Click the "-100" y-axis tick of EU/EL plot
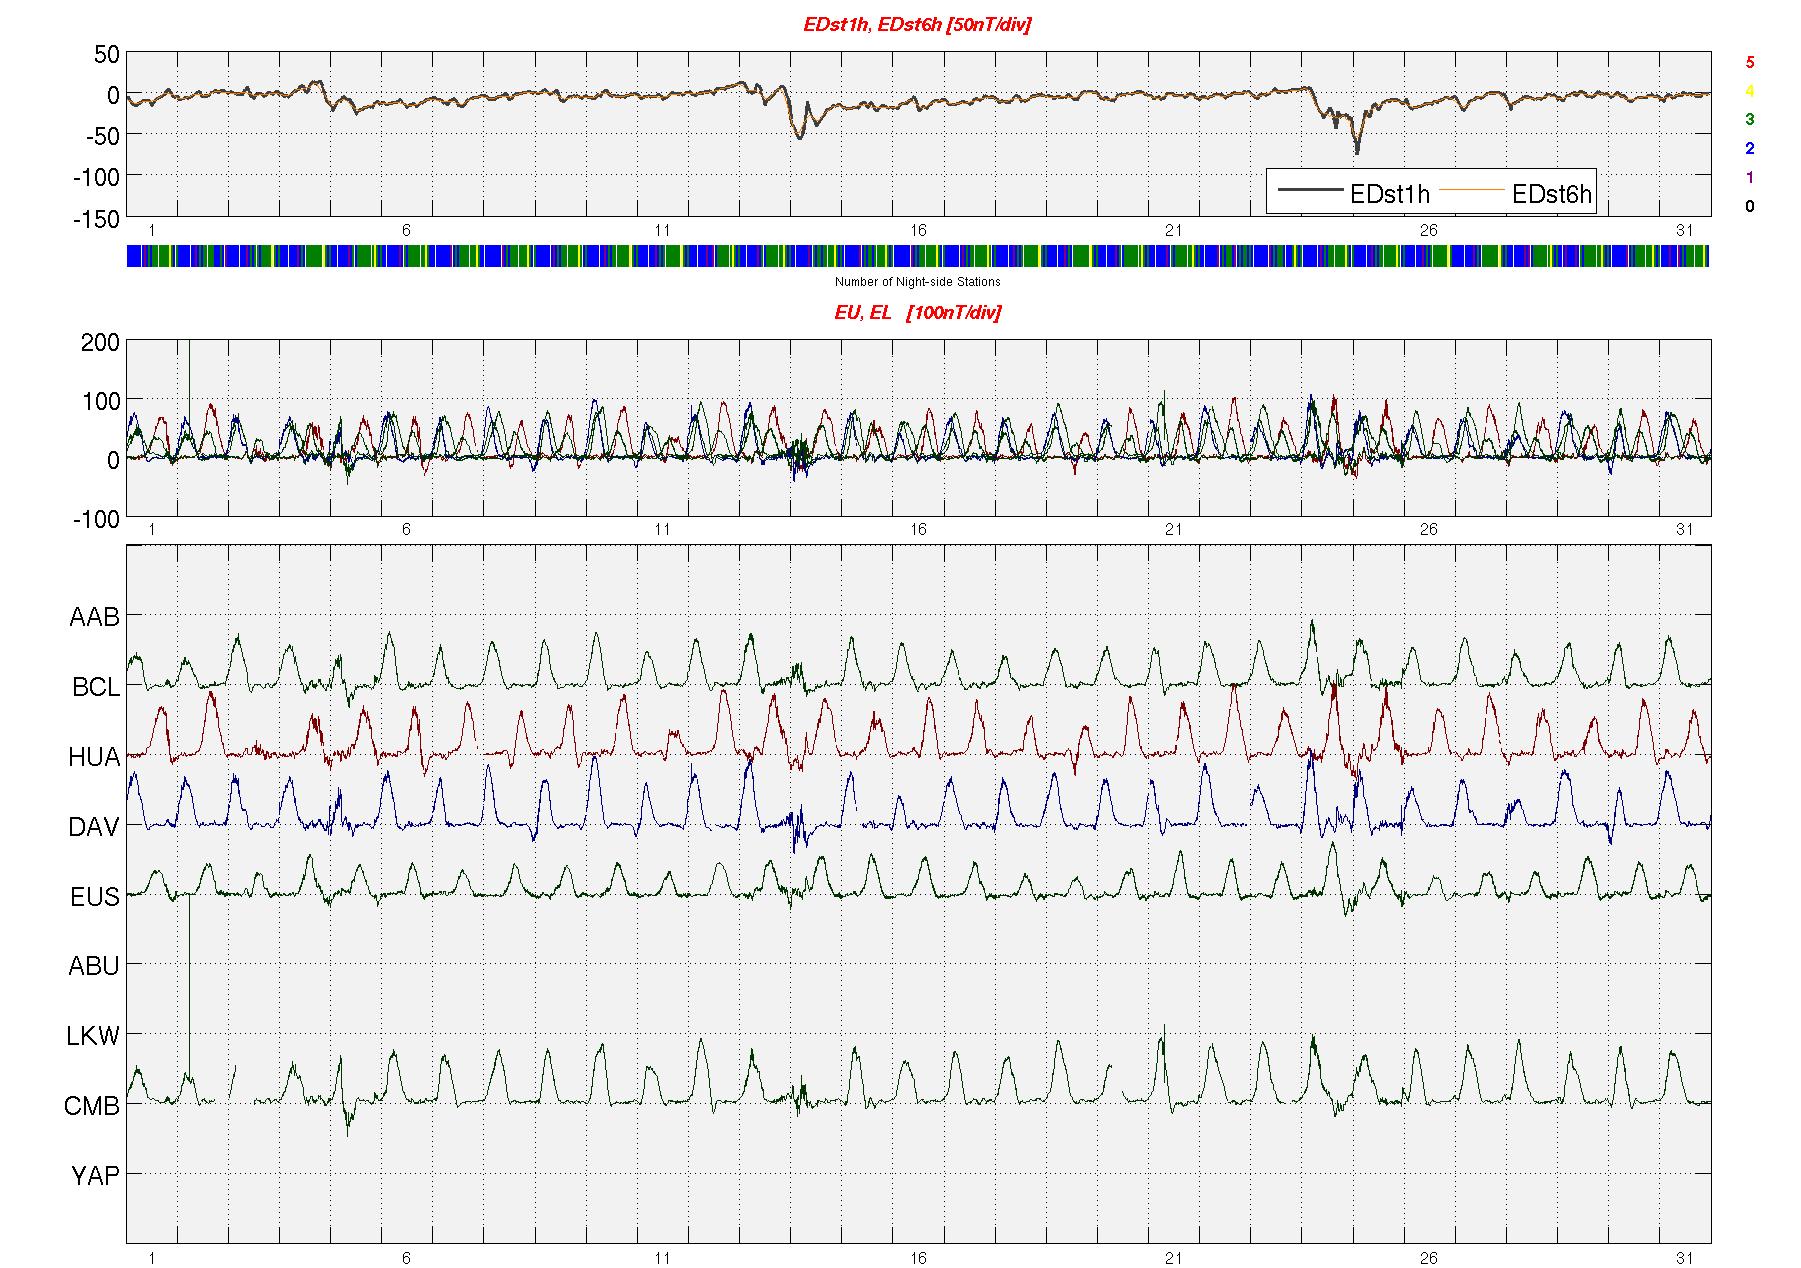This screenshot has width=1801, height=1268. (x=95, y=520)
